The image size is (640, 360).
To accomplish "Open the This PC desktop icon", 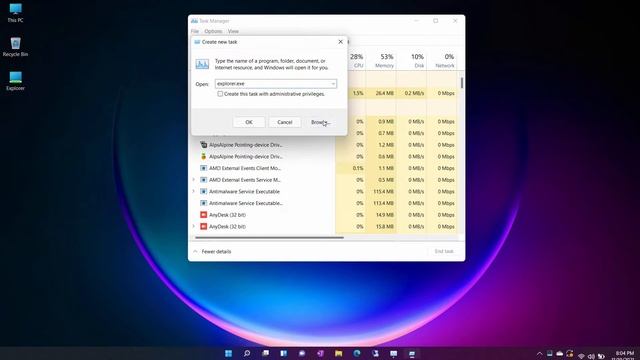I will (x=16, y=13).
